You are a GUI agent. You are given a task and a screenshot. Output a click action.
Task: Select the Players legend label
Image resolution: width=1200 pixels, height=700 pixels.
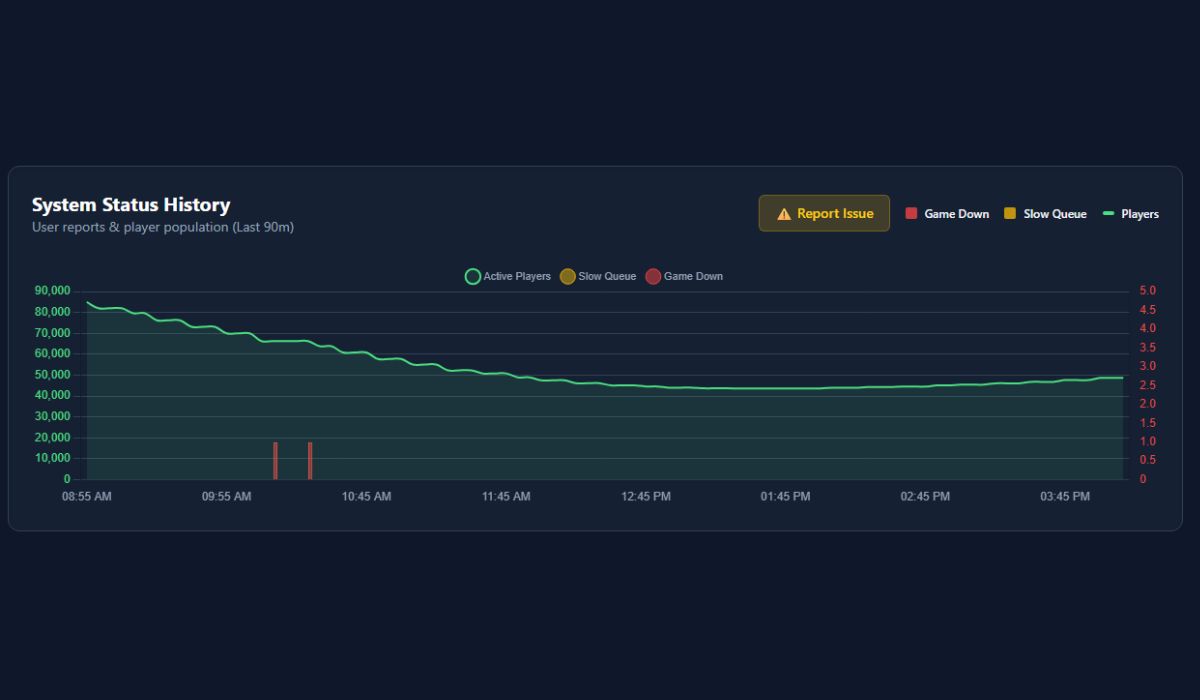[x=1140, y=213]
